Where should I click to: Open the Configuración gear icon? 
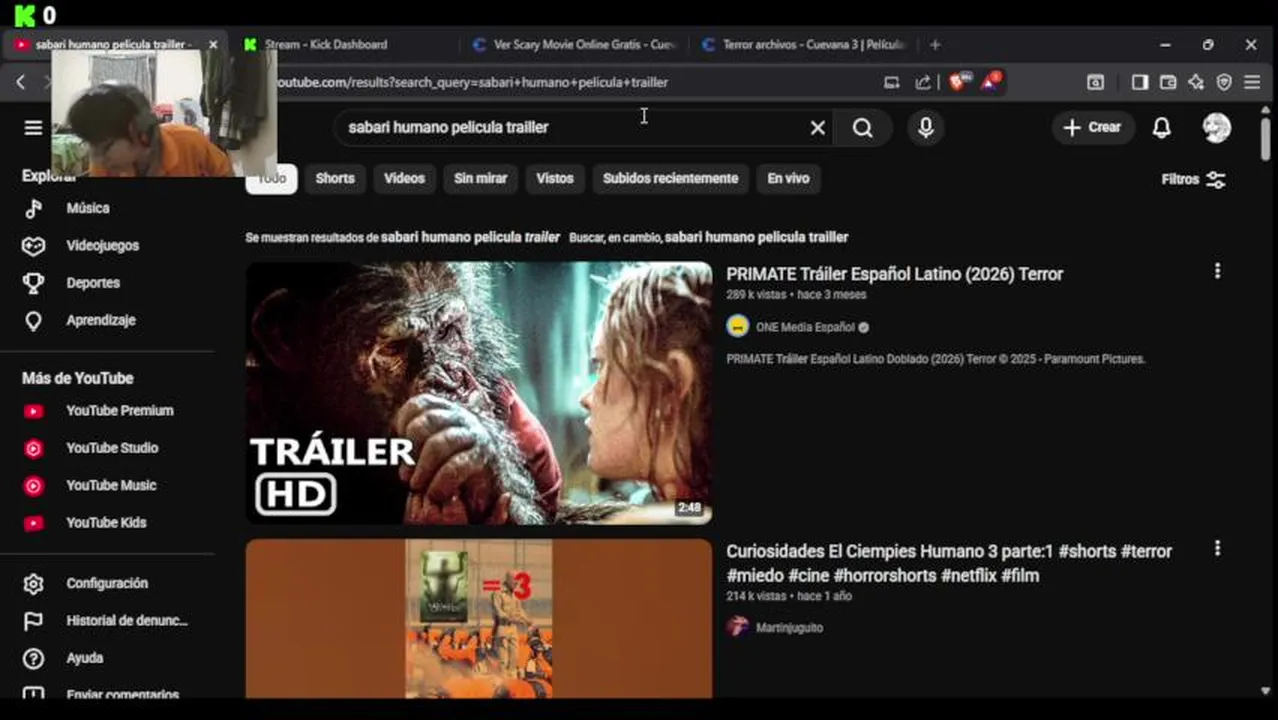(x=33, y=583)
